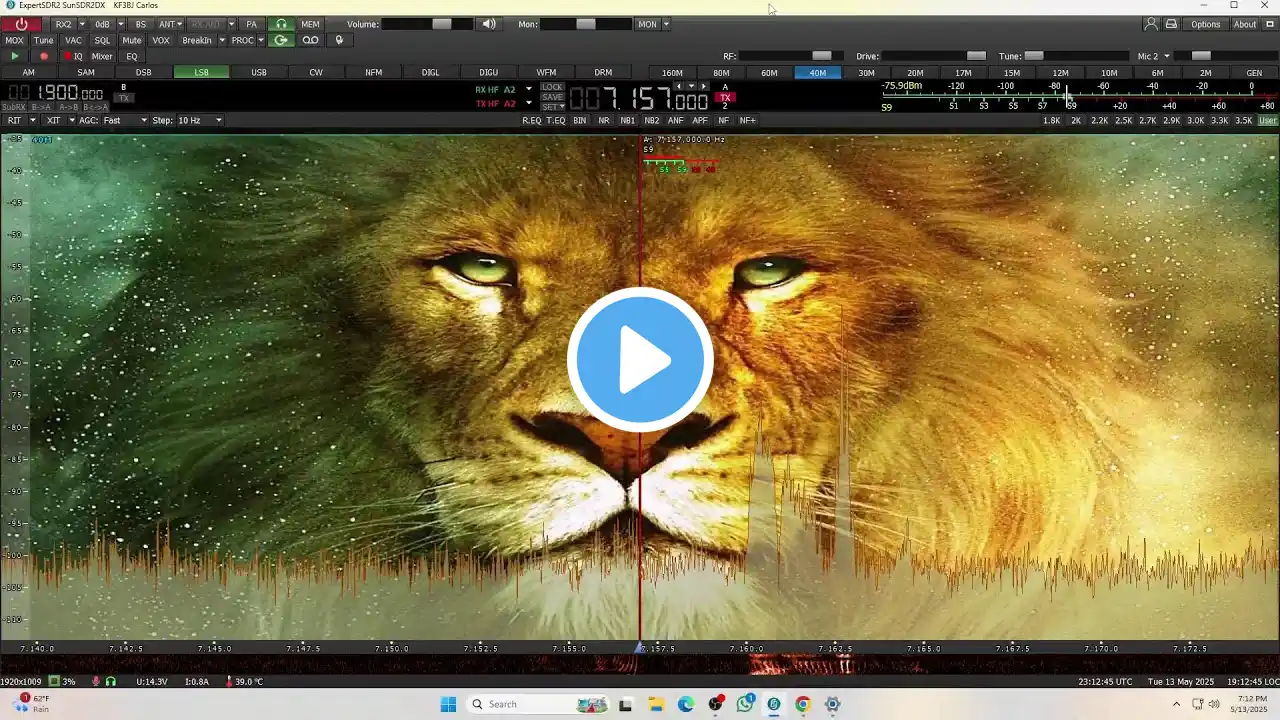Switch to the 80M band
Viewport: 1280px width, 720px height.
(x=721, y=72)
